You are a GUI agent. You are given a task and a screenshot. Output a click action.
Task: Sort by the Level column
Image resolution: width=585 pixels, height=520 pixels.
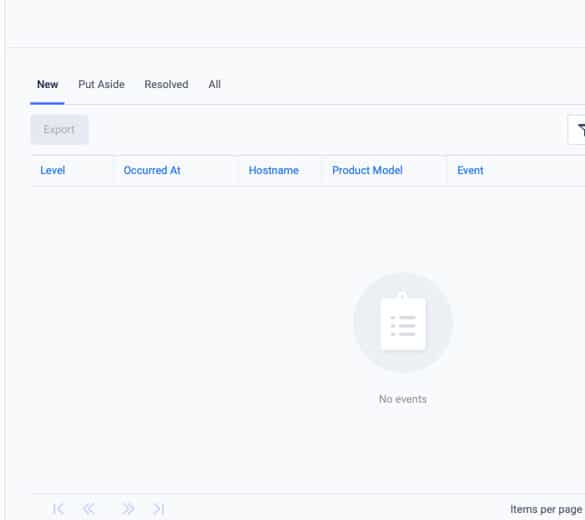[53, 170]
